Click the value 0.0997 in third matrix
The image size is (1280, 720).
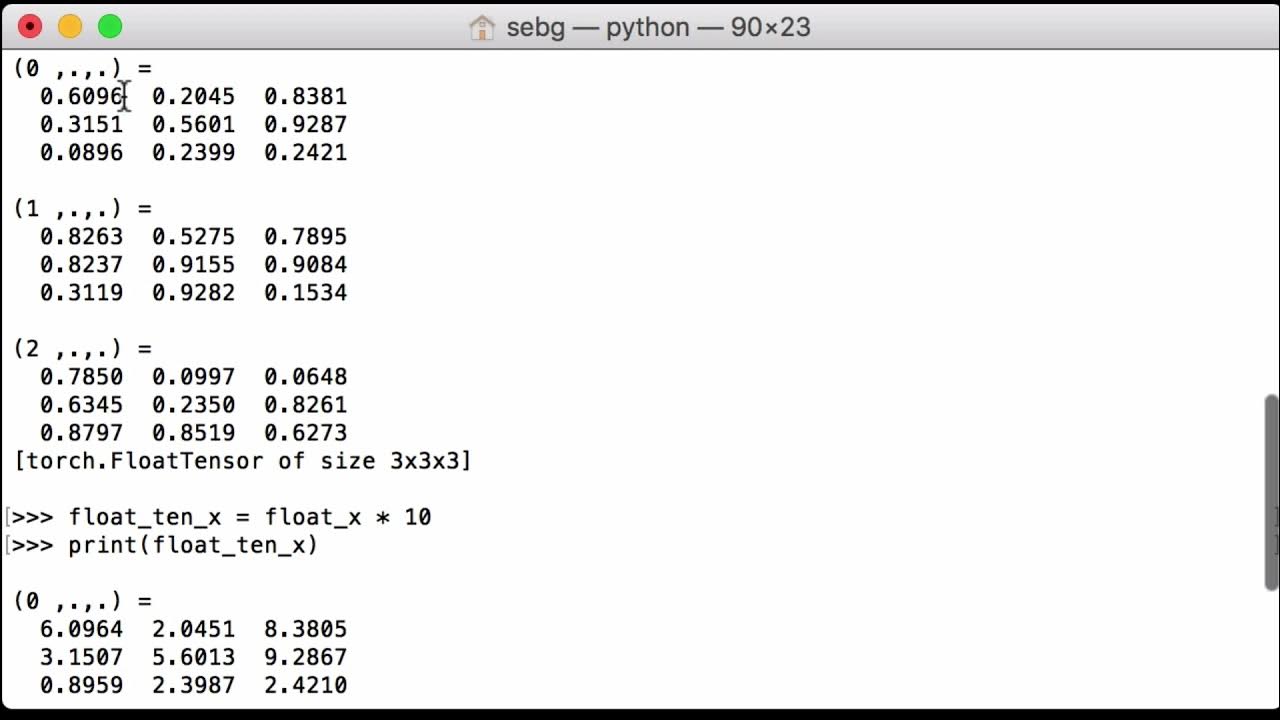point(194,377)
